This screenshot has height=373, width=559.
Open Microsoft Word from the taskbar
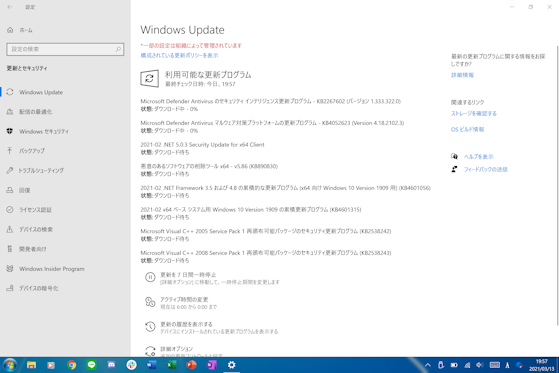click(152, 365)
